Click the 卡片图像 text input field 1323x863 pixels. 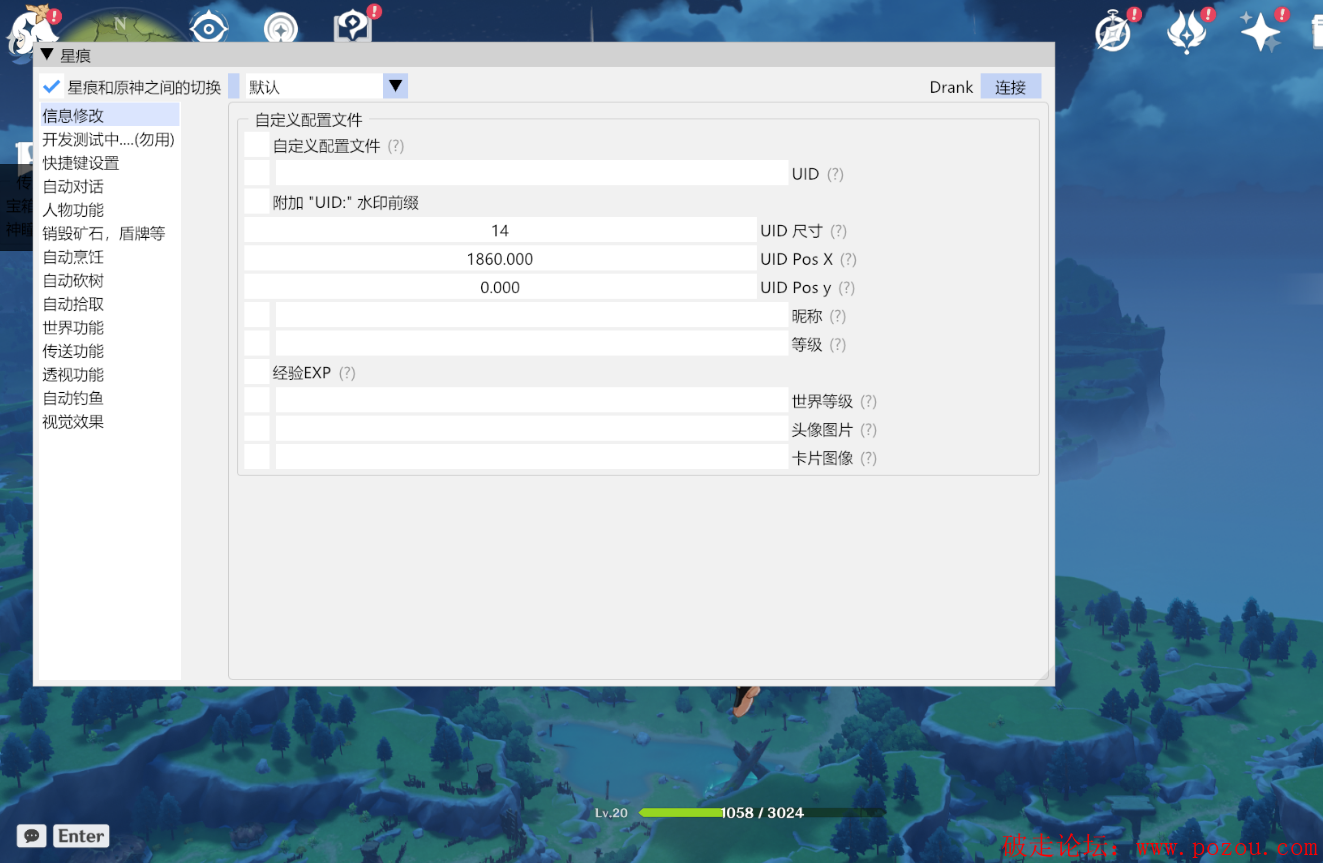[x=532, y=457]
